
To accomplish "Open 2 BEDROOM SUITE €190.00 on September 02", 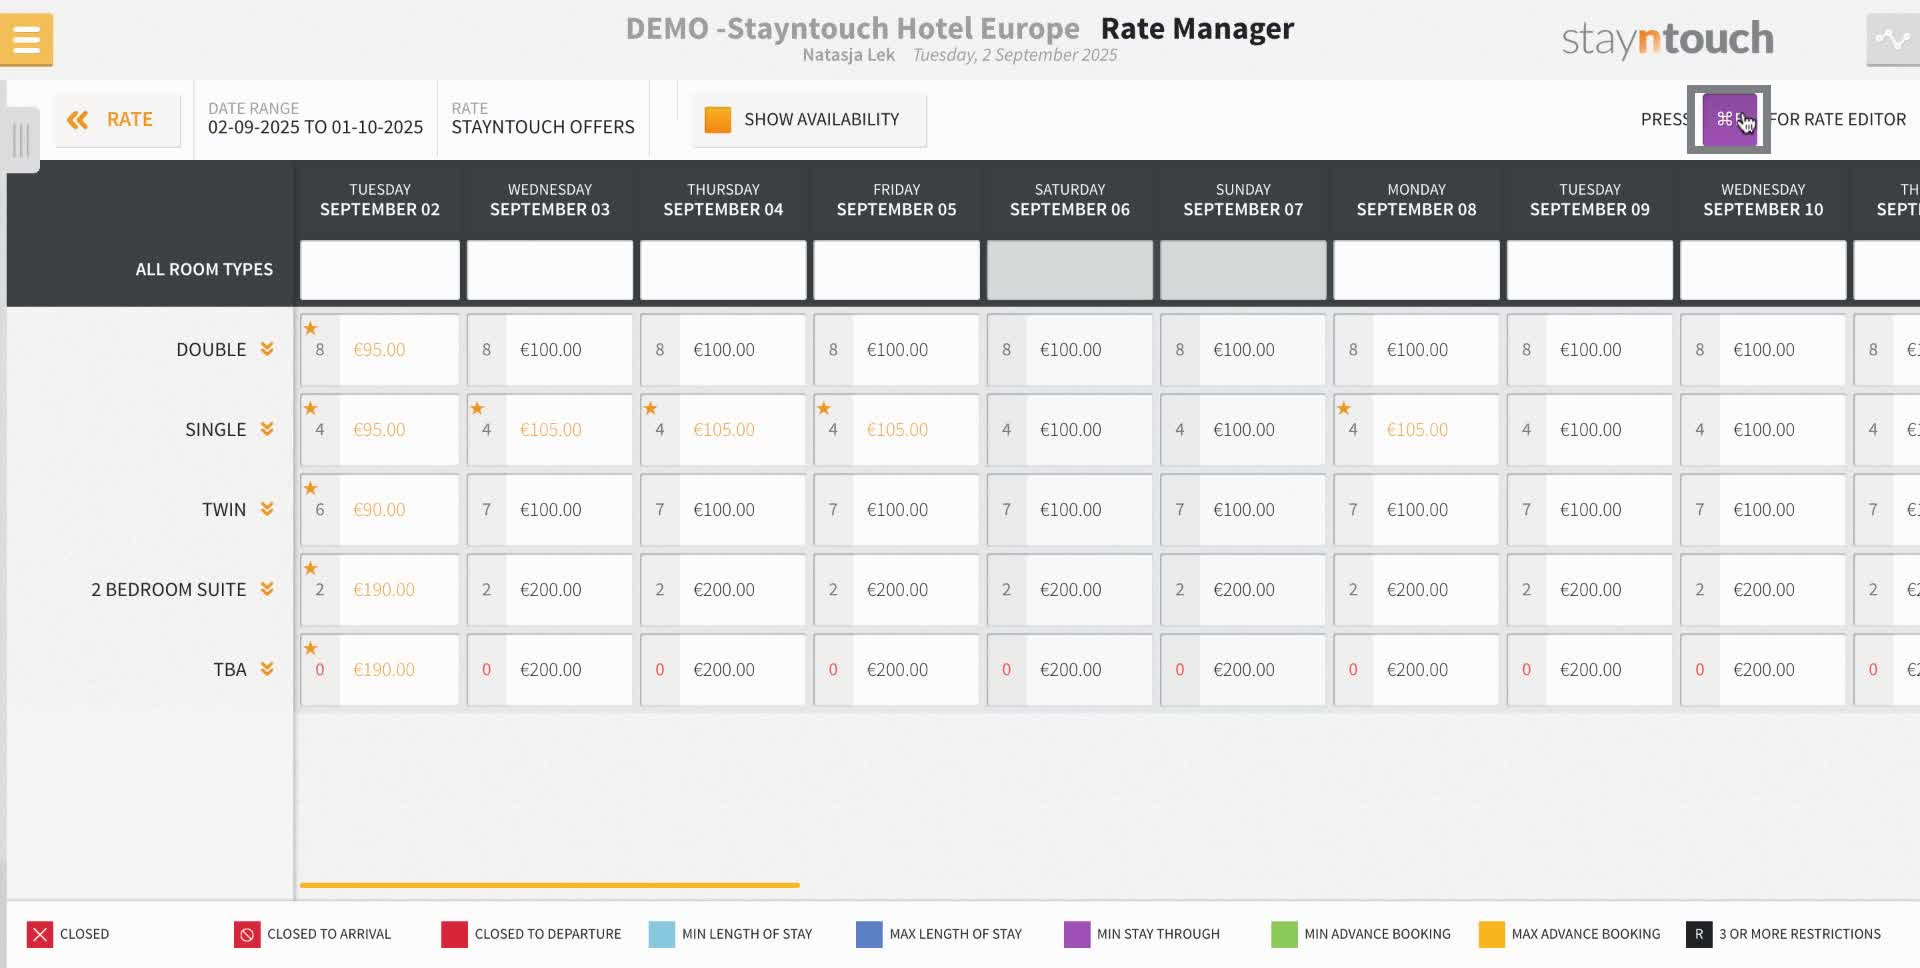I will 380,590.
